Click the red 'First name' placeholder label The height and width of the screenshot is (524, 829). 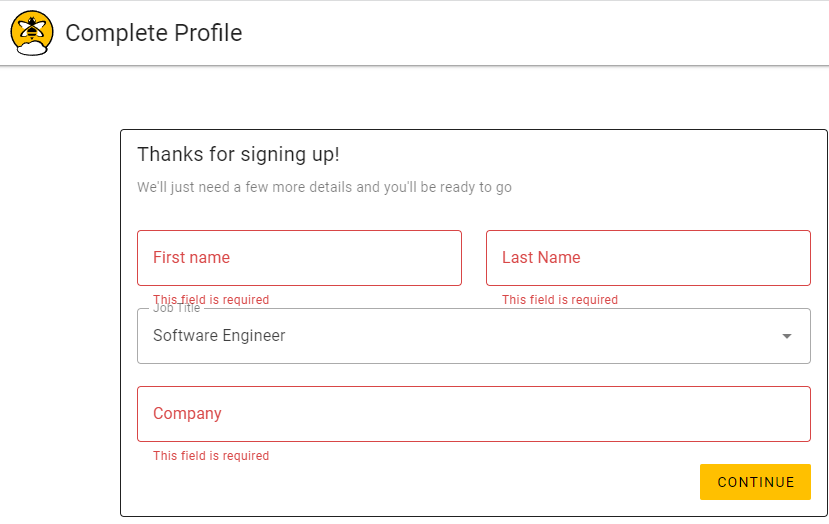pos(191,258)
